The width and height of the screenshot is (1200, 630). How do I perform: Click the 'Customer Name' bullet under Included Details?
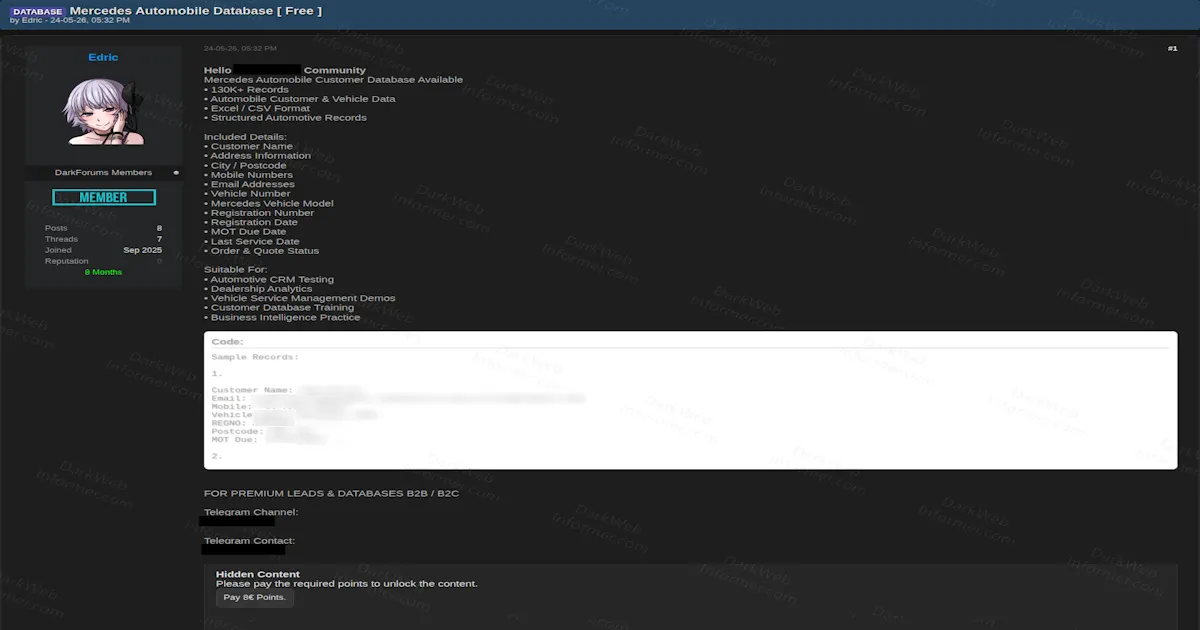(248, 146)
